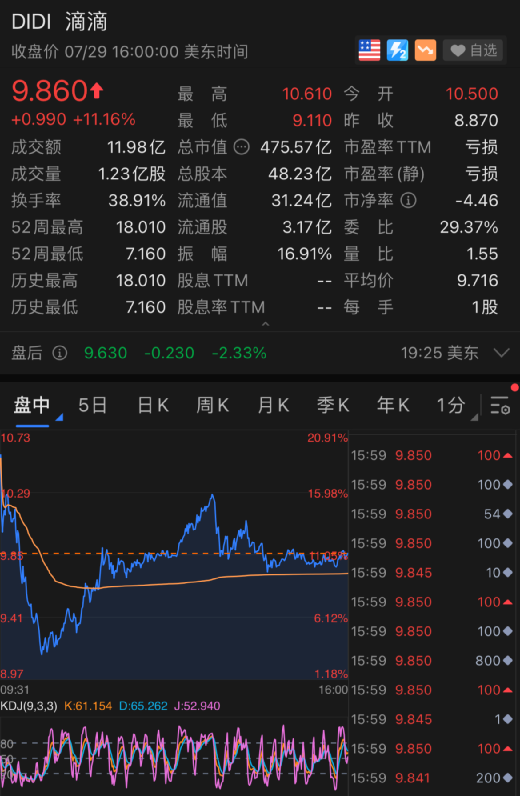Select the 盘中 intraday tab
Screen dimensions: 520x796
tap(31, 405)
